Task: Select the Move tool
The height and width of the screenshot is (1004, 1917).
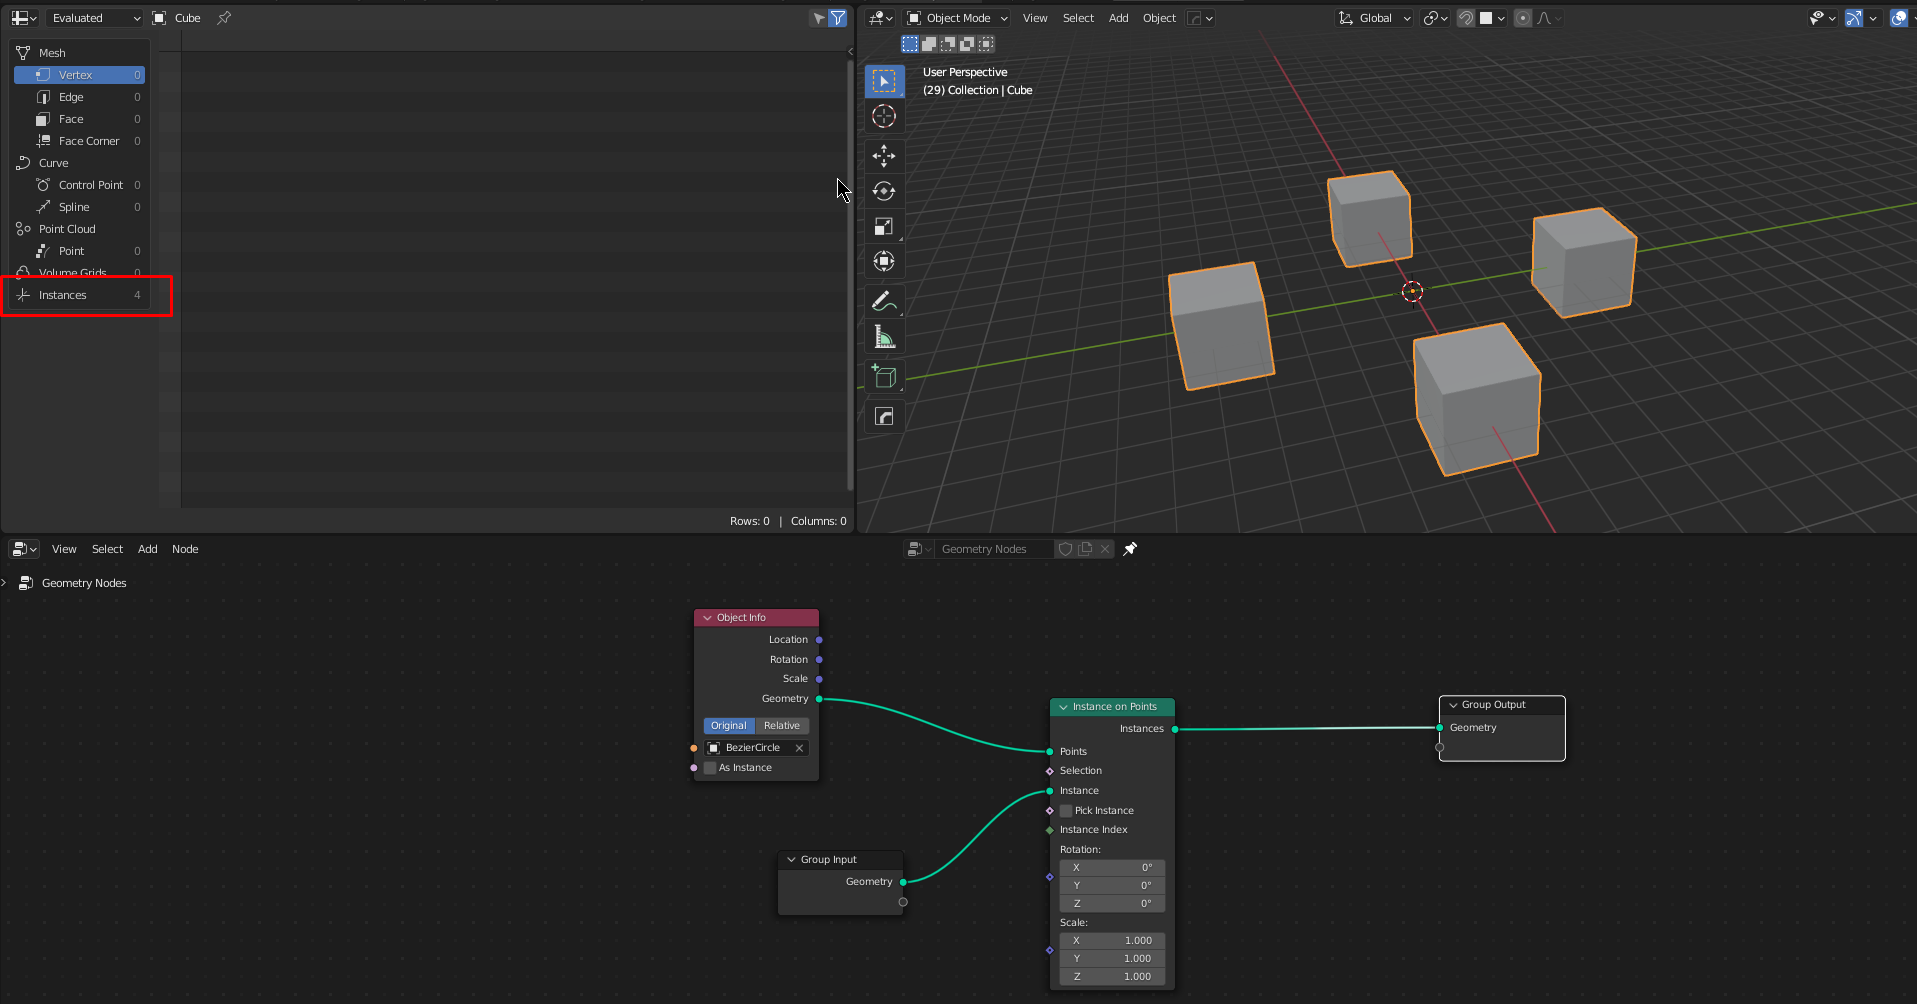Action: [884, 155]
